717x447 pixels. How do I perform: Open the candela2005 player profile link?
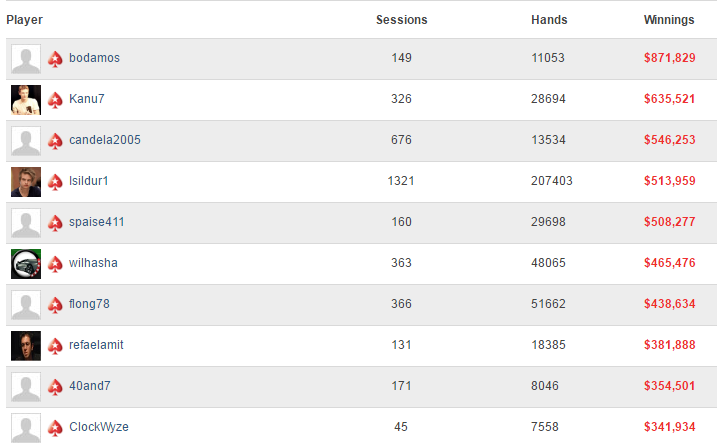coord(105,140)
